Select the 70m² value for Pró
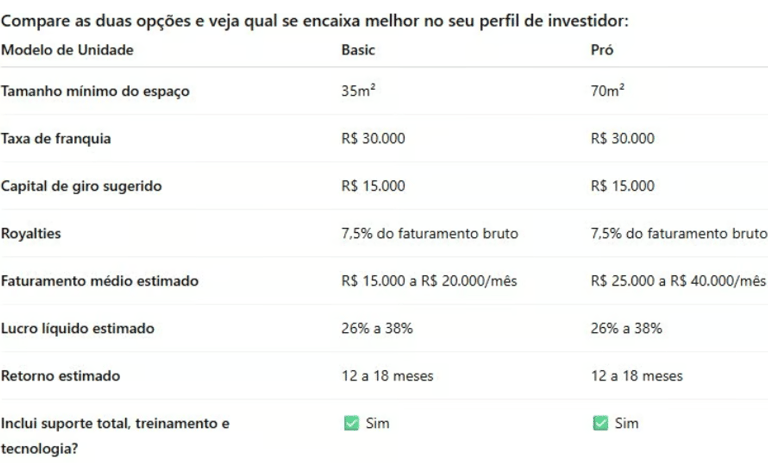The height and width of the screenshot is (466, 768). (607, 91)
